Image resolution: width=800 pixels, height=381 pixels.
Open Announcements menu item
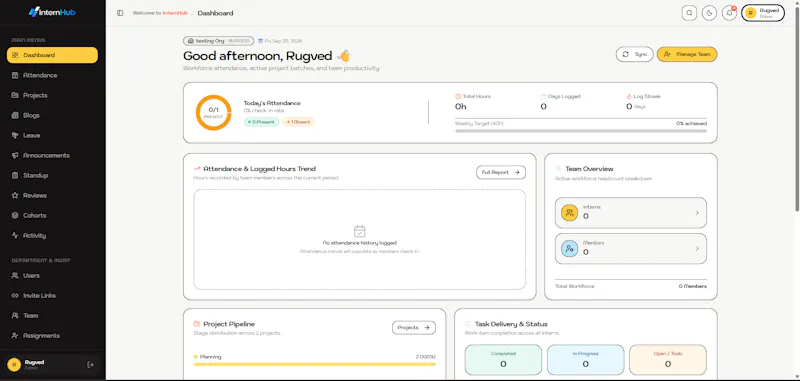52,155
